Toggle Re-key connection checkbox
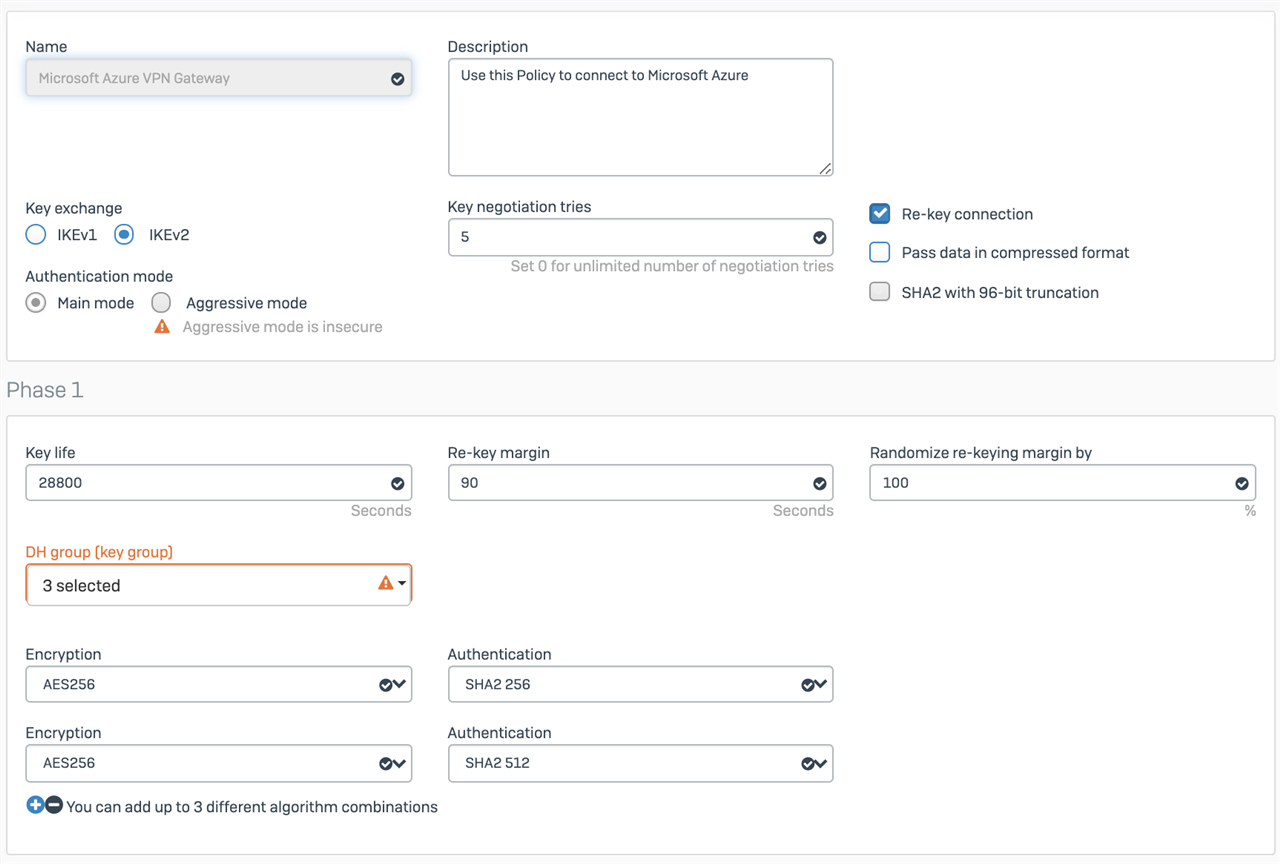 [880, 214]
